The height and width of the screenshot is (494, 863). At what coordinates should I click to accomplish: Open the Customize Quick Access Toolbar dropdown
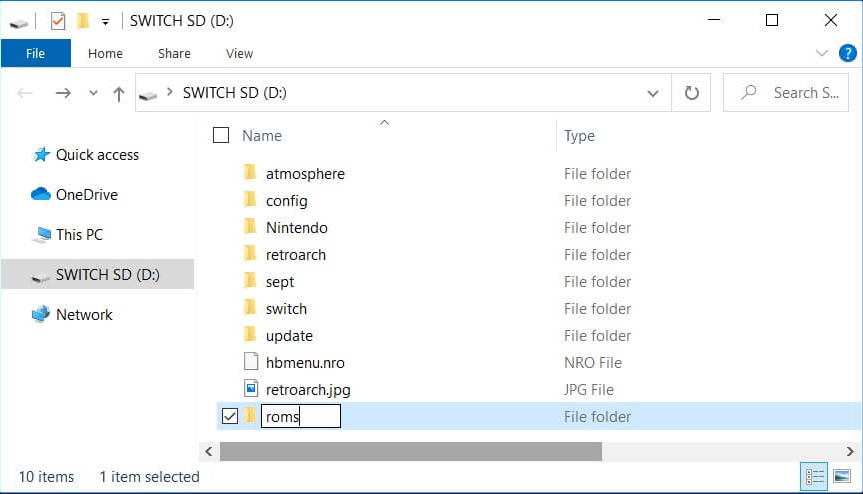click(x=105, y=22)
